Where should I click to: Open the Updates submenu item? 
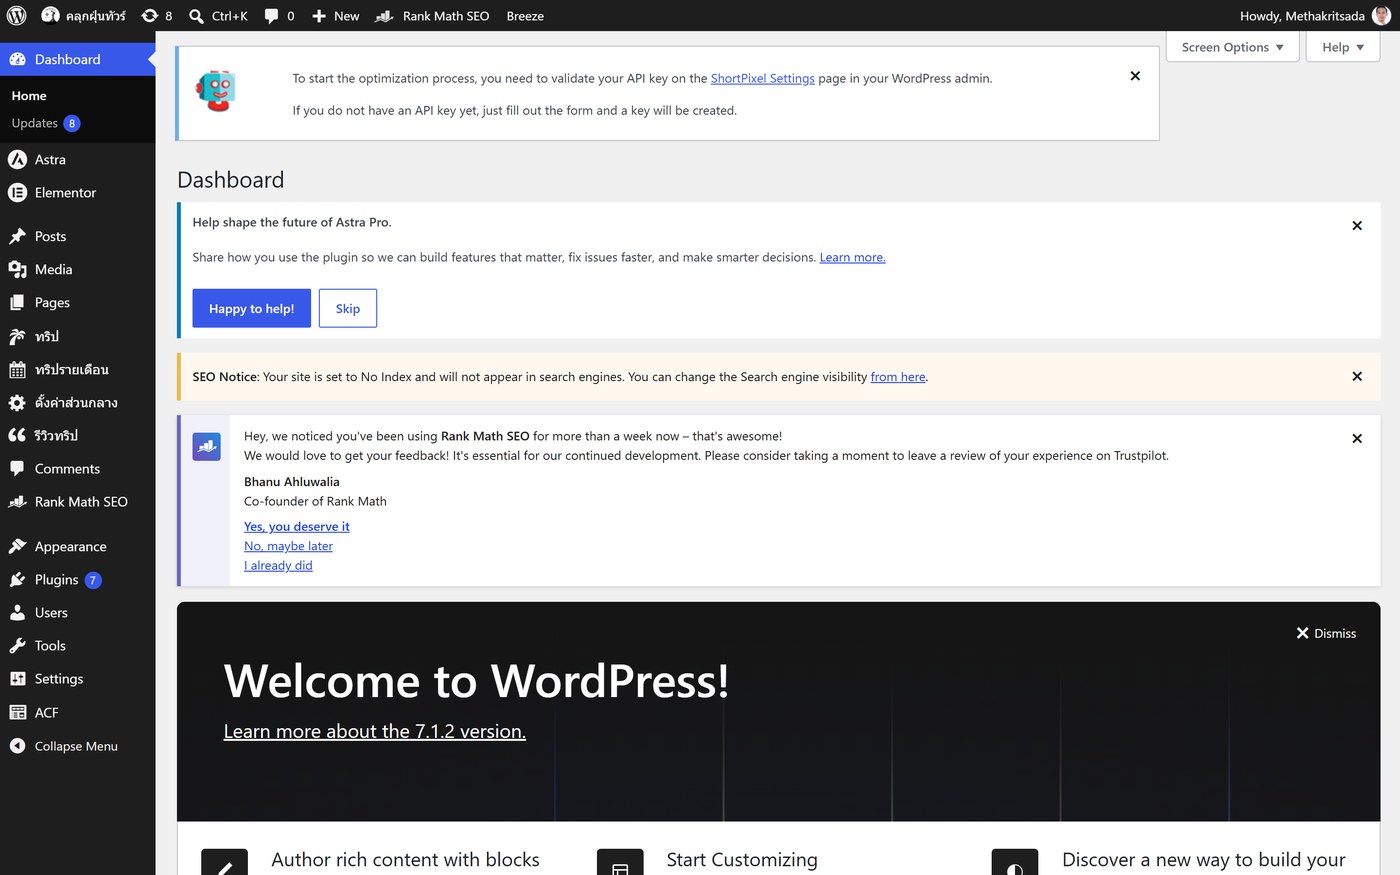[x=46, y=123]
